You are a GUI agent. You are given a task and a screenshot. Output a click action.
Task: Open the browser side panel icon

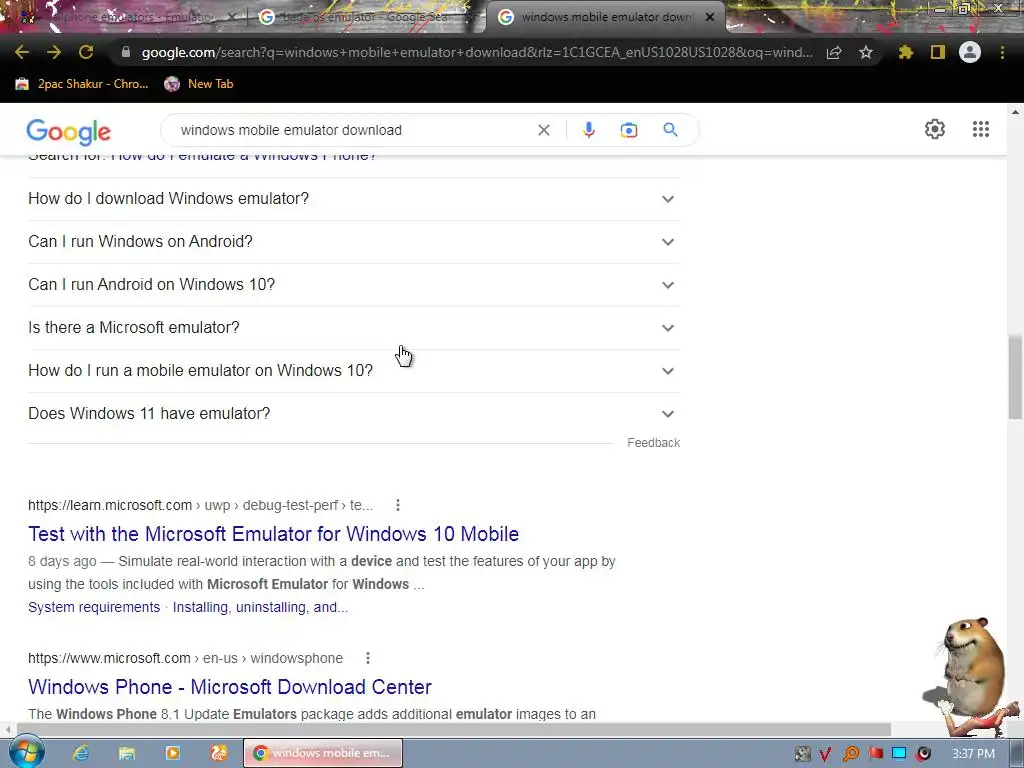(x=938, y=52)
